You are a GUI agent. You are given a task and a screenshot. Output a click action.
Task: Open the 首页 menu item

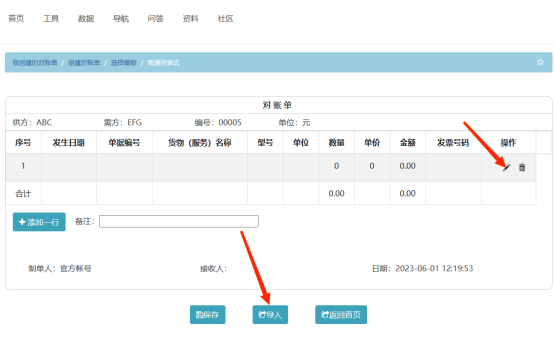[x=16, y=18]
